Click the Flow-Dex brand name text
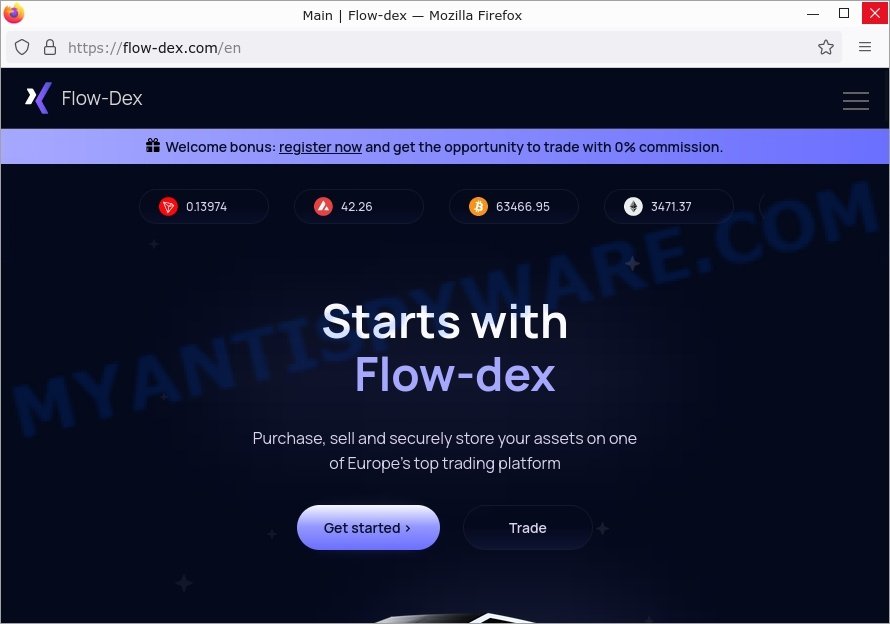The height and width of the screenshot is (624, 890). point(102,98)
